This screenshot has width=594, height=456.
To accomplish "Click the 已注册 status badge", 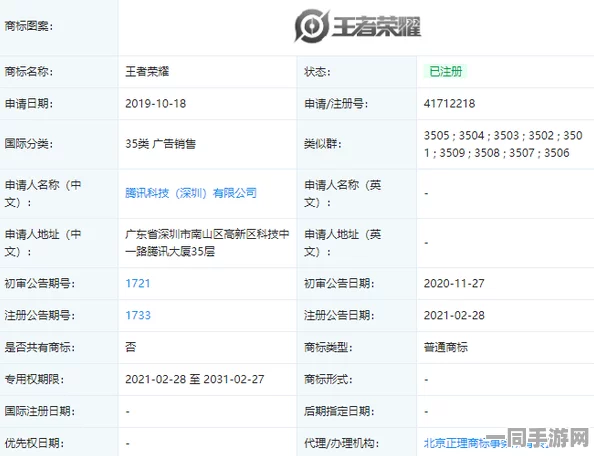I will coord(446,71).
